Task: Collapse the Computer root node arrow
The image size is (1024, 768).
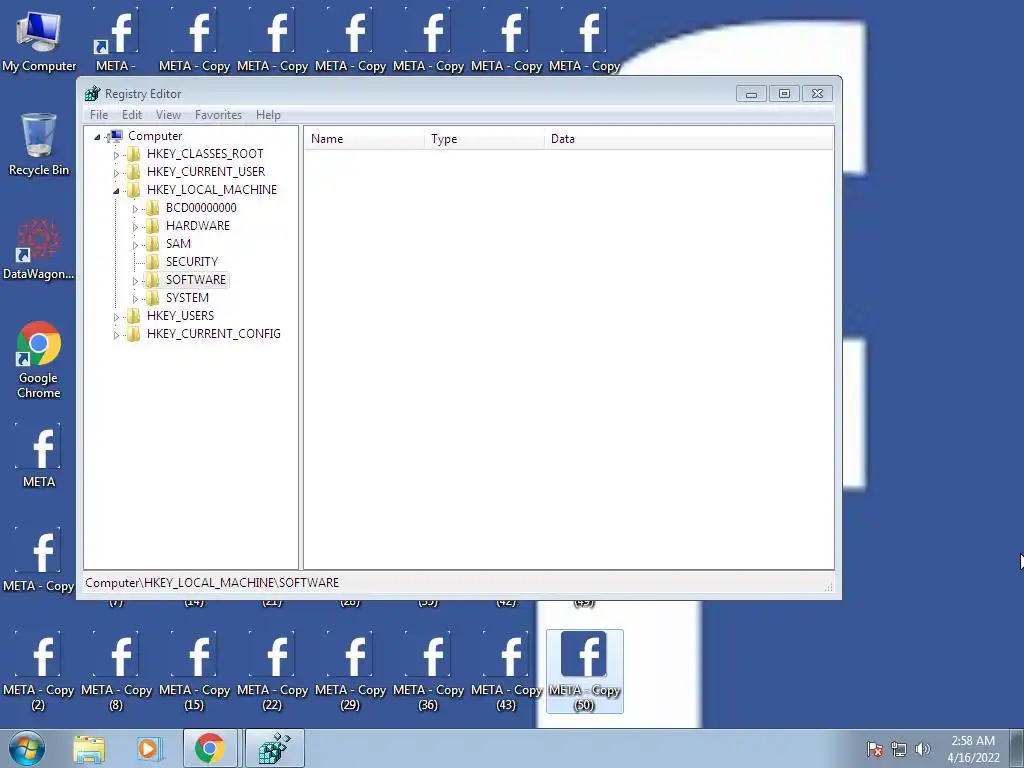Action: (x=97, y=137)
